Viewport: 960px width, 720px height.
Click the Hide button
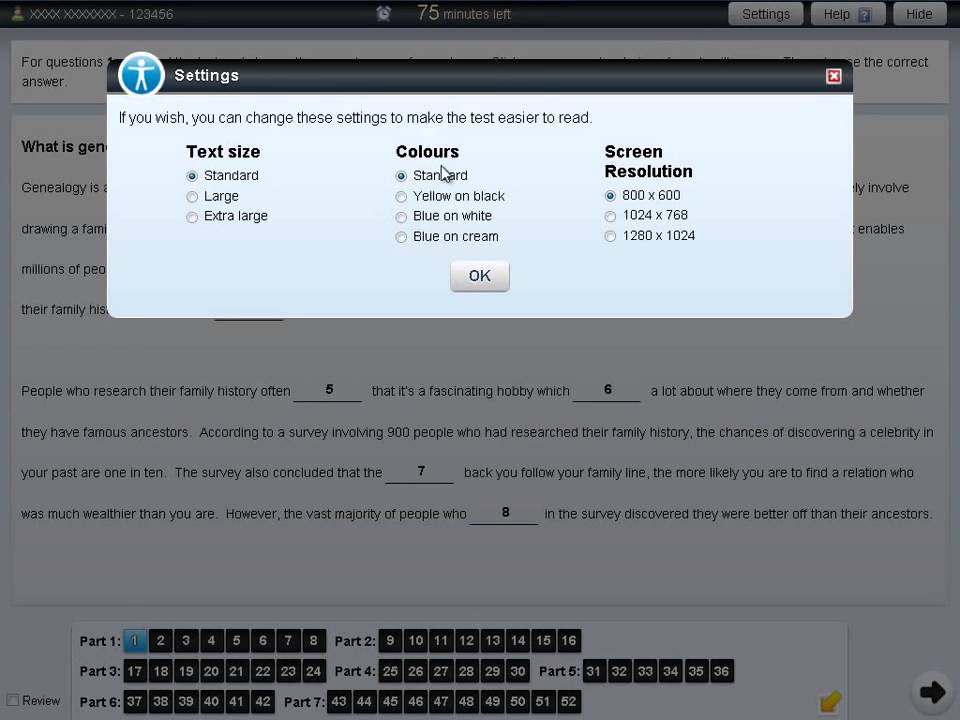pos(919,14)
